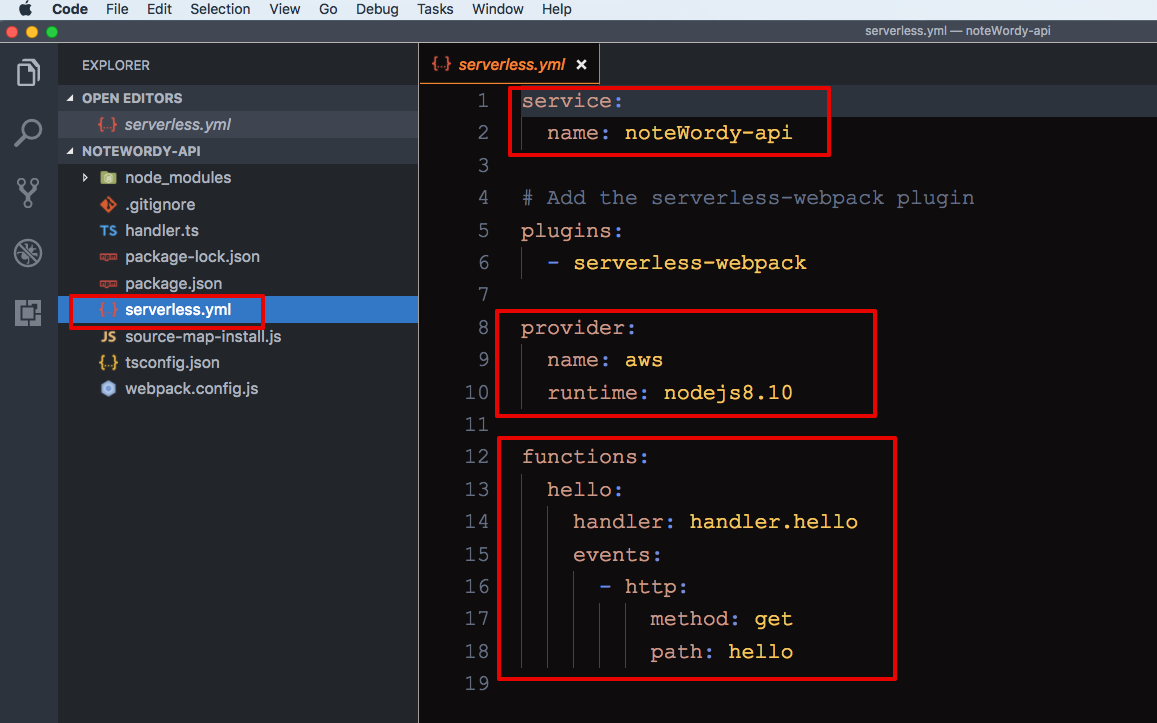This screenshot has height=723, width=1157.
Task: Click the TS icon next to handler.ts
Action: [x=109, y=230]
